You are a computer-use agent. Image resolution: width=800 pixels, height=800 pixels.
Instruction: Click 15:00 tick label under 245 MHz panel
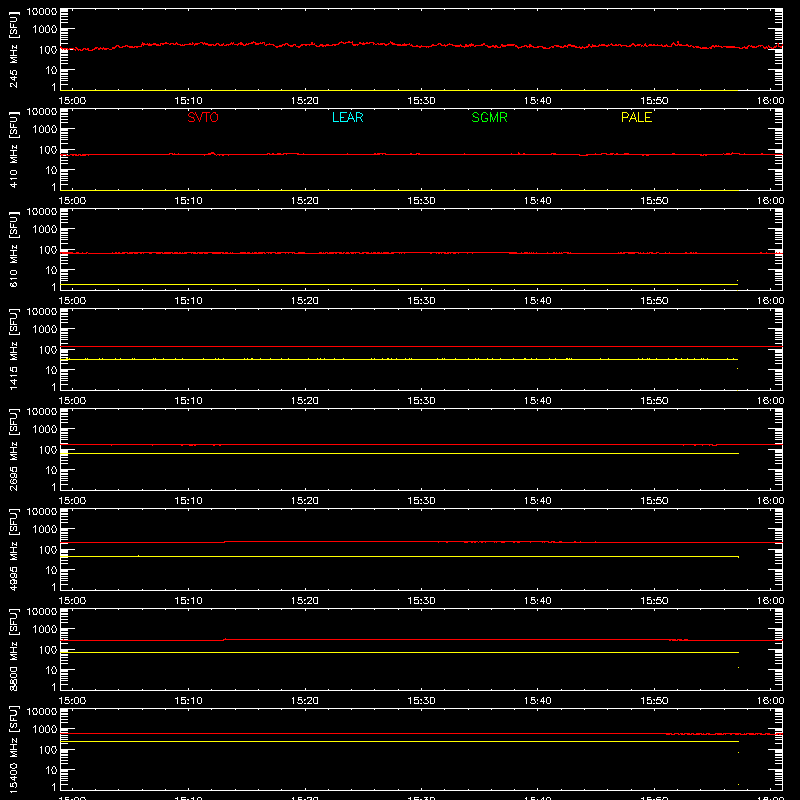coord(72,101)
